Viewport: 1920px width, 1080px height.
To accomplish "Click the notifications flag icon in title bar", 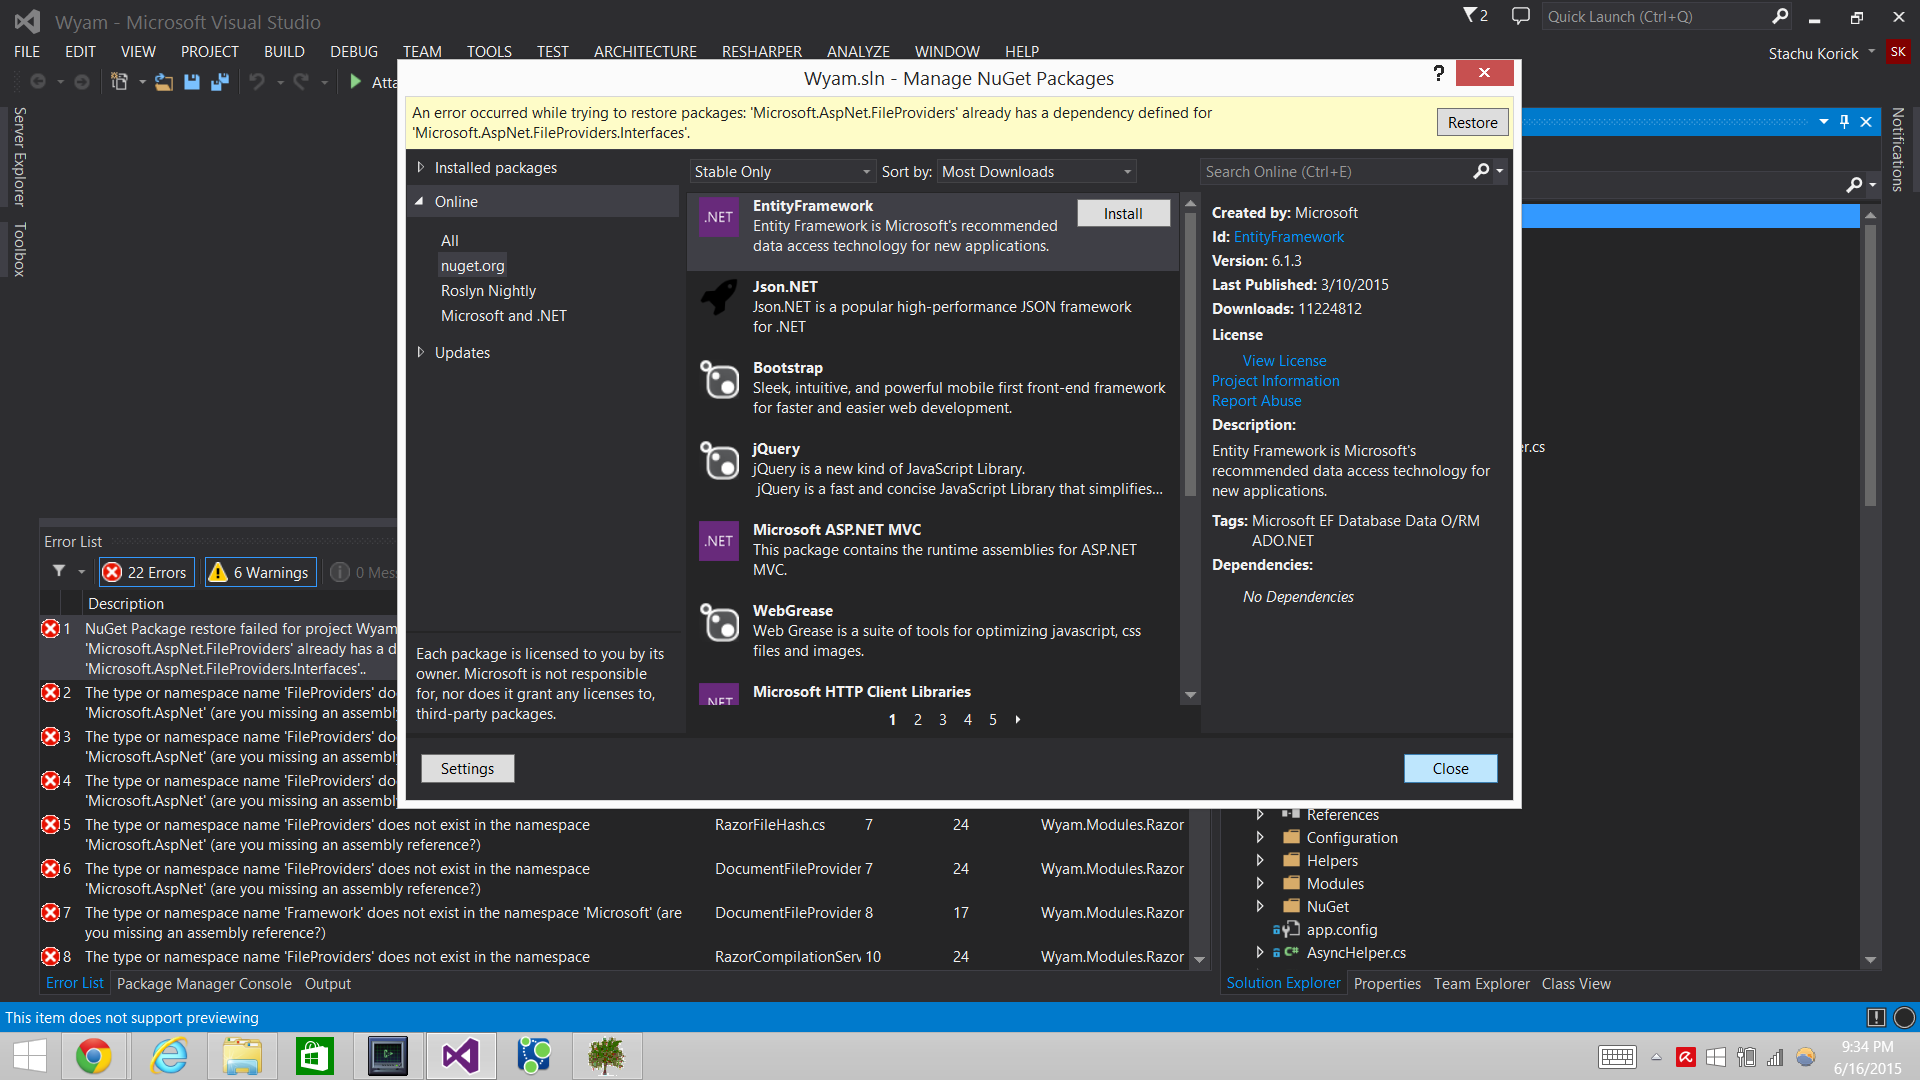I will 1471,15.
